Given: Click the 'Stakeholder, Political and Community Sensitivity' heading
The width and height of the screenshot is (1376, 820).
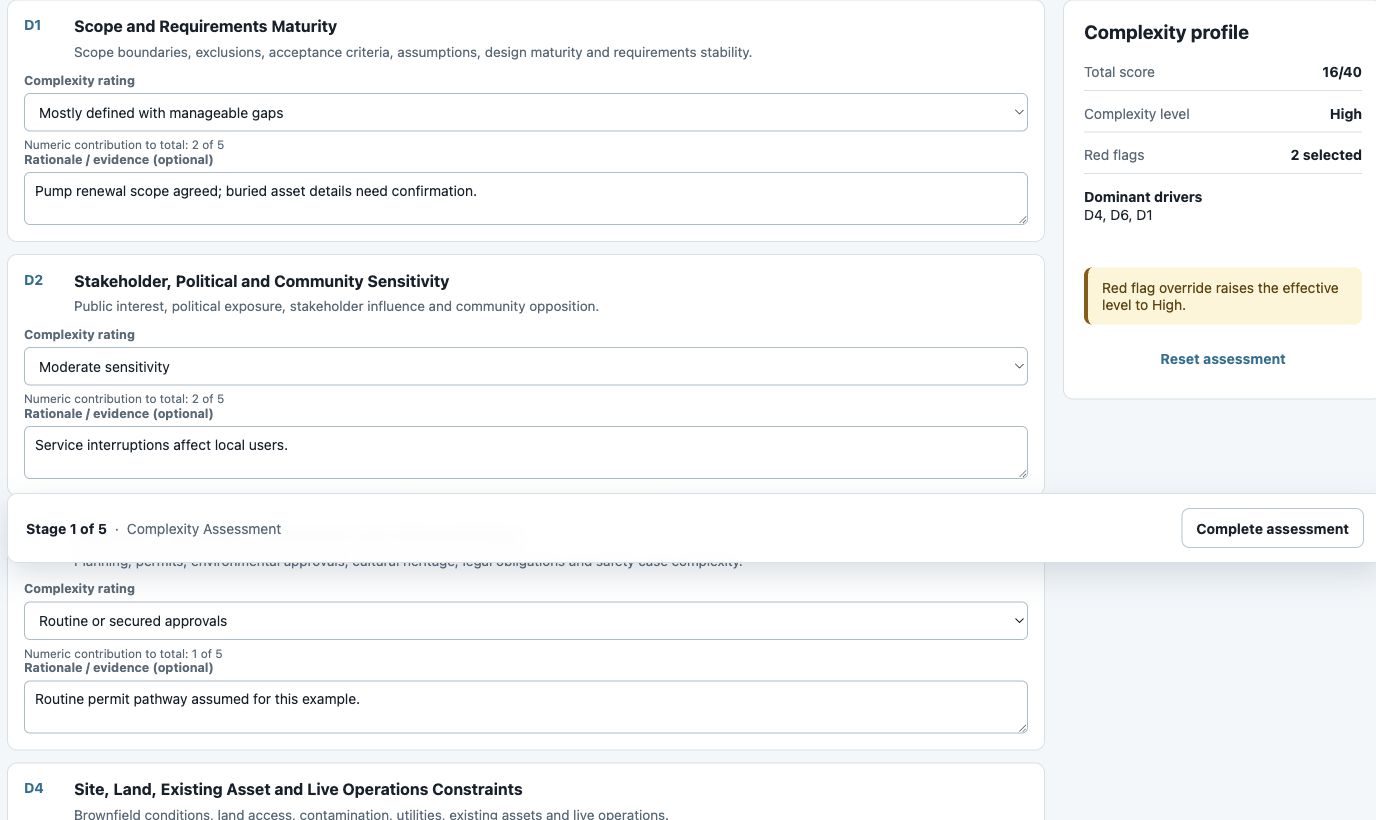Looking at the screenshot, I should click(x=261, y=281).
